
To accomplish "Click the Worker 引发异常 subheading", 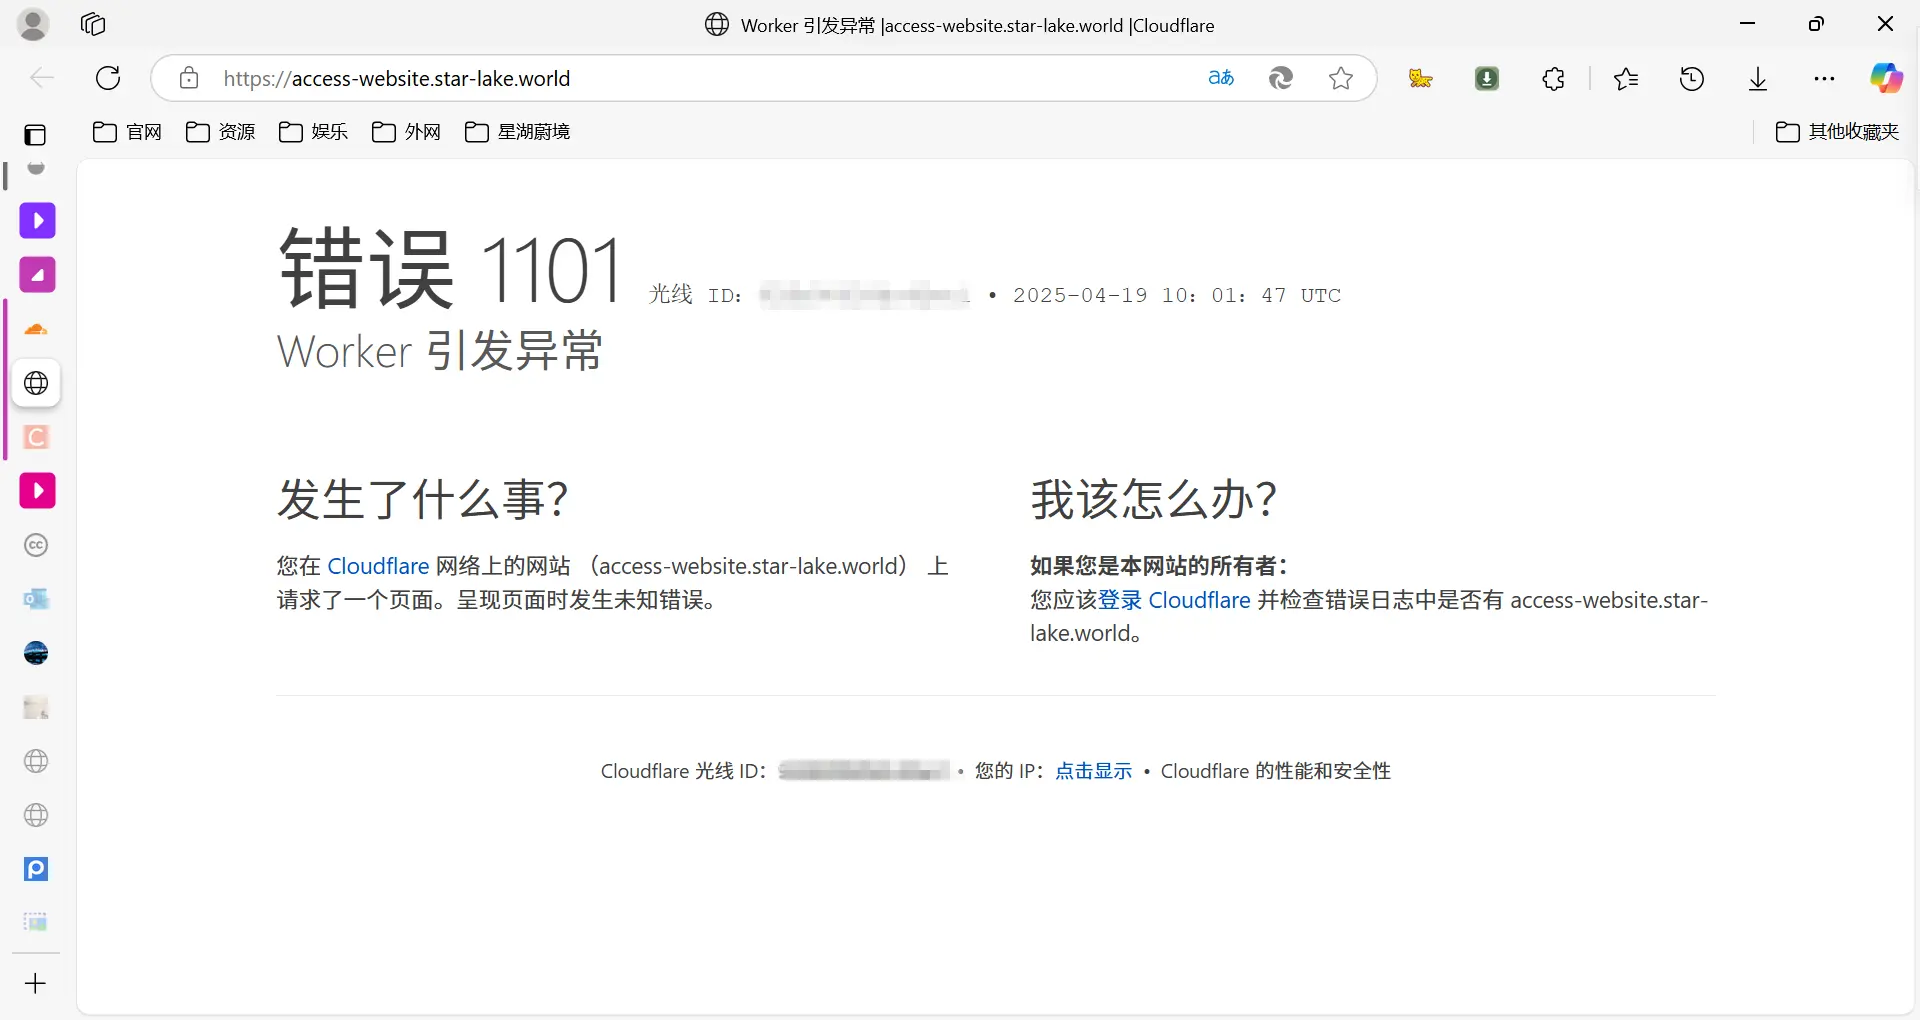I will (x=440, y=351).
